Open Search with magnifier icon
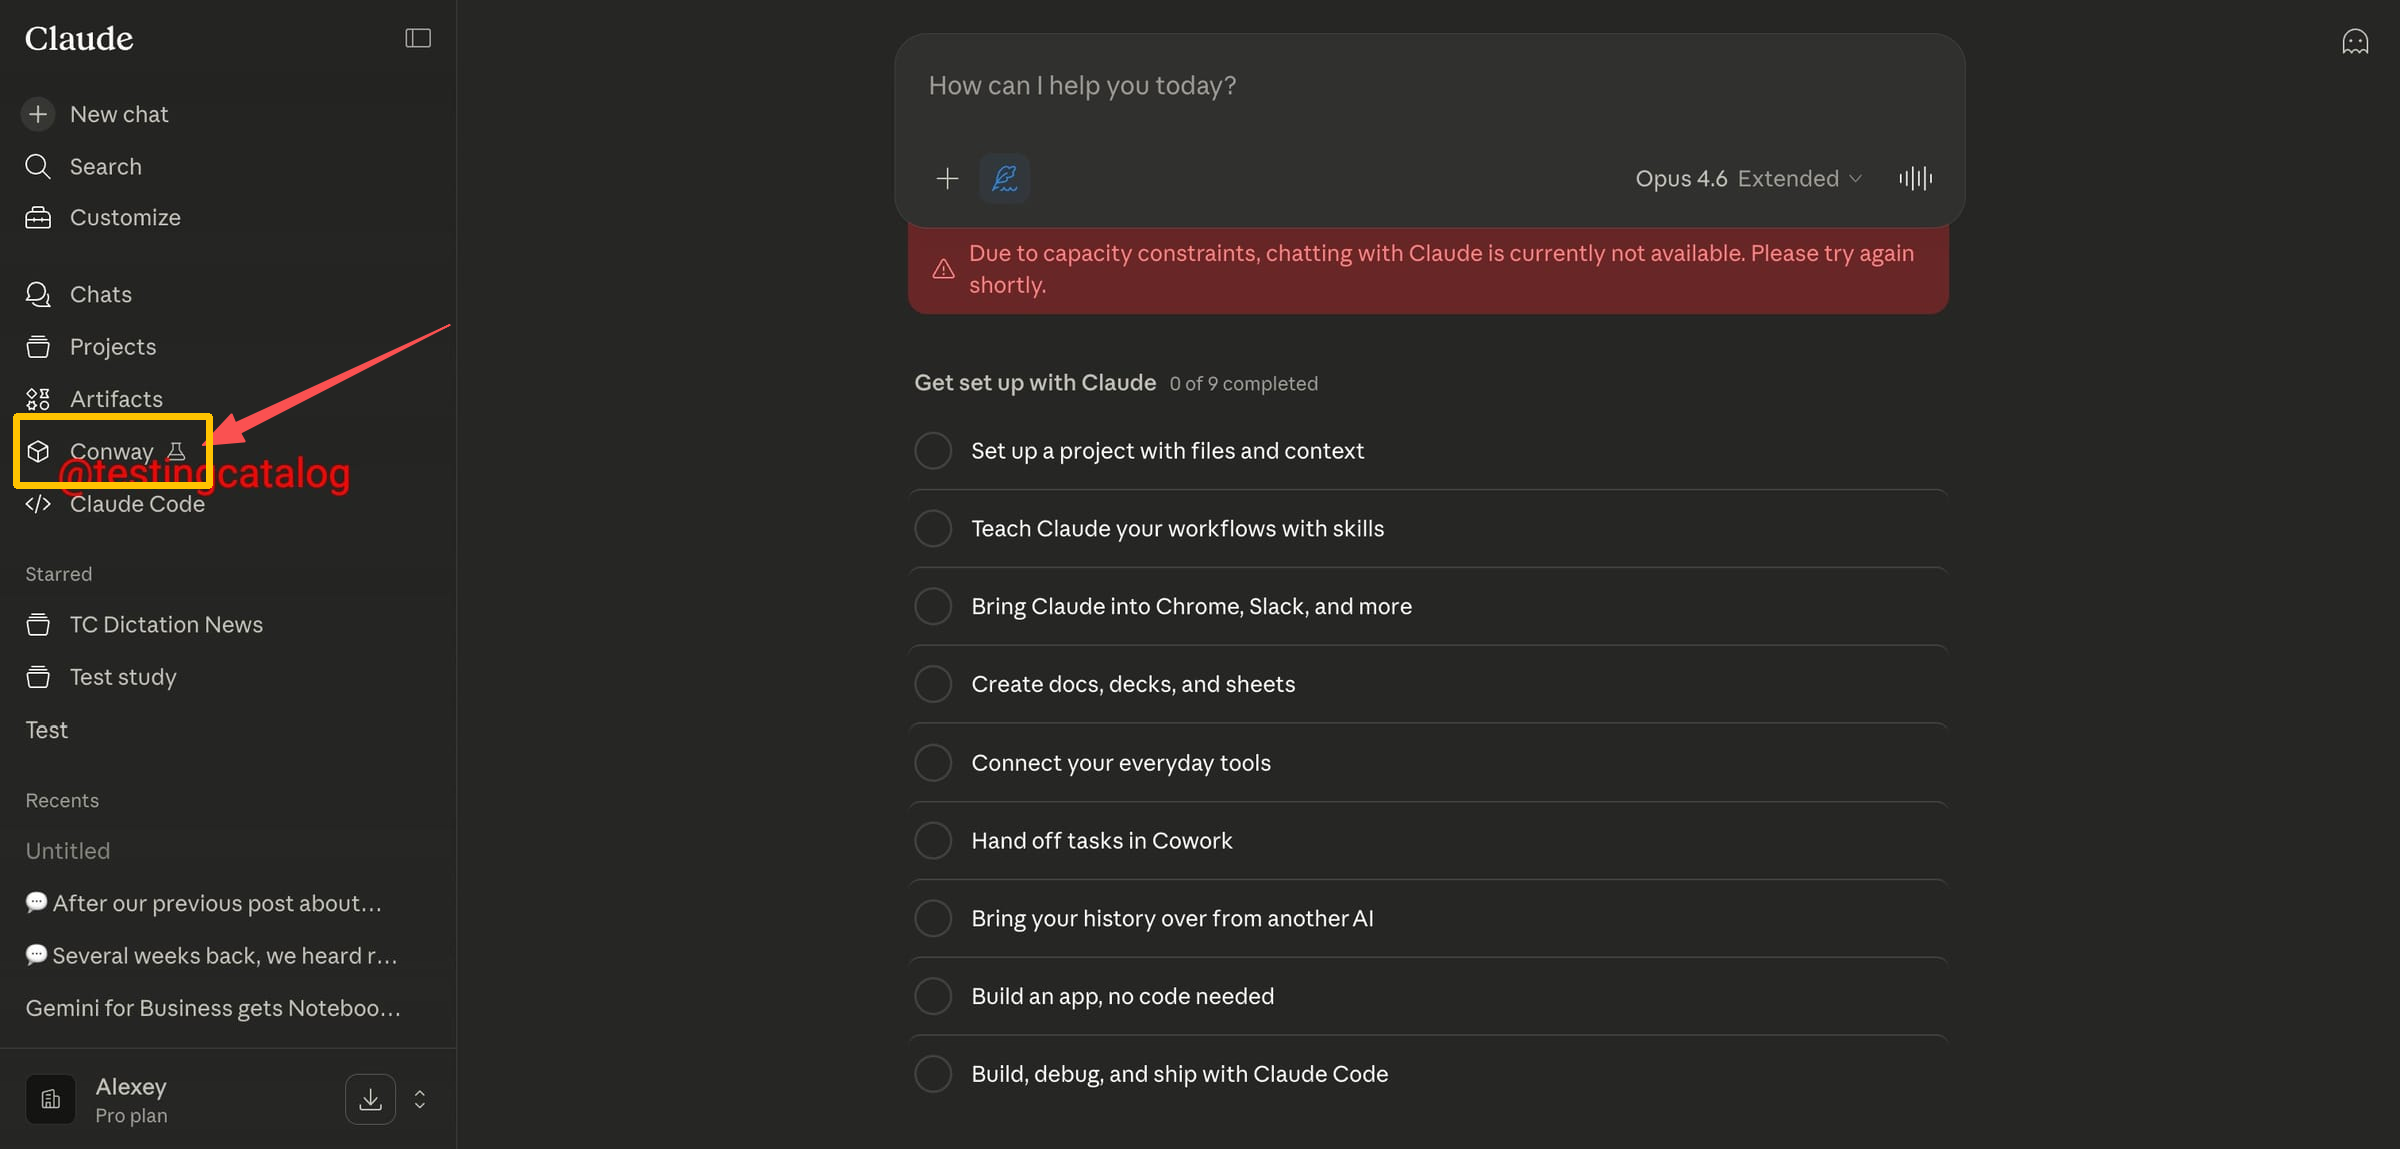Image resolution: width=2400 pixels, height=1149 pixels. [x=38, y=166]
